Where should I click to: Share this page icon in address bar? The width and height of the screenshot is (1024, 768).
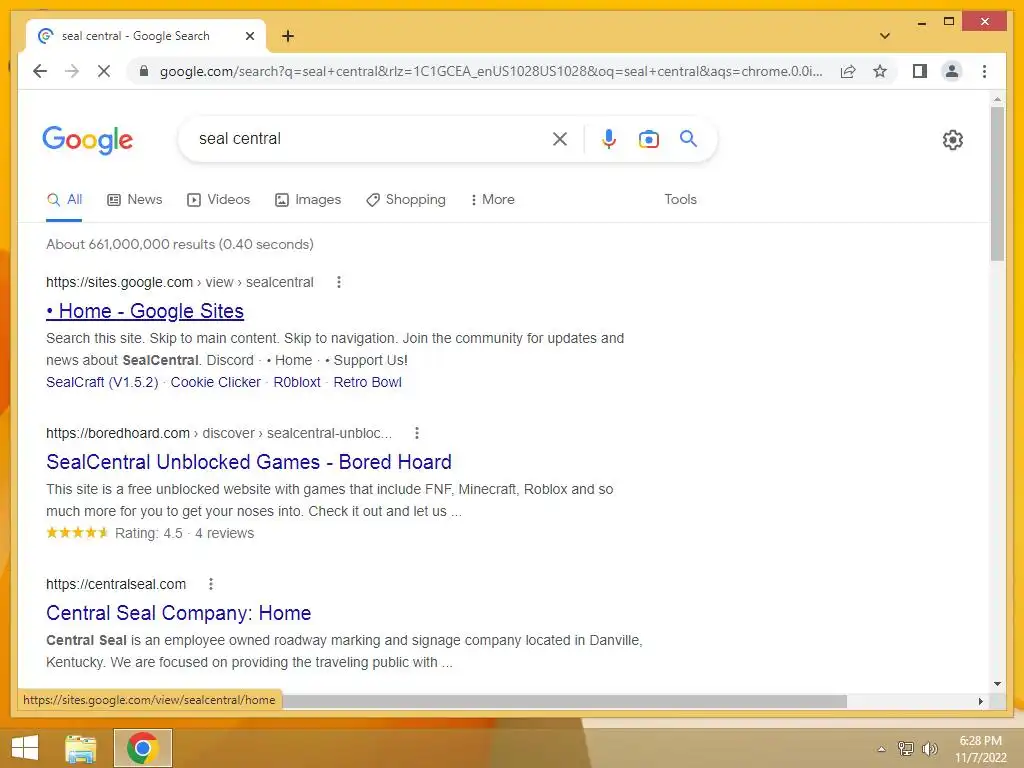coord(848,71)
